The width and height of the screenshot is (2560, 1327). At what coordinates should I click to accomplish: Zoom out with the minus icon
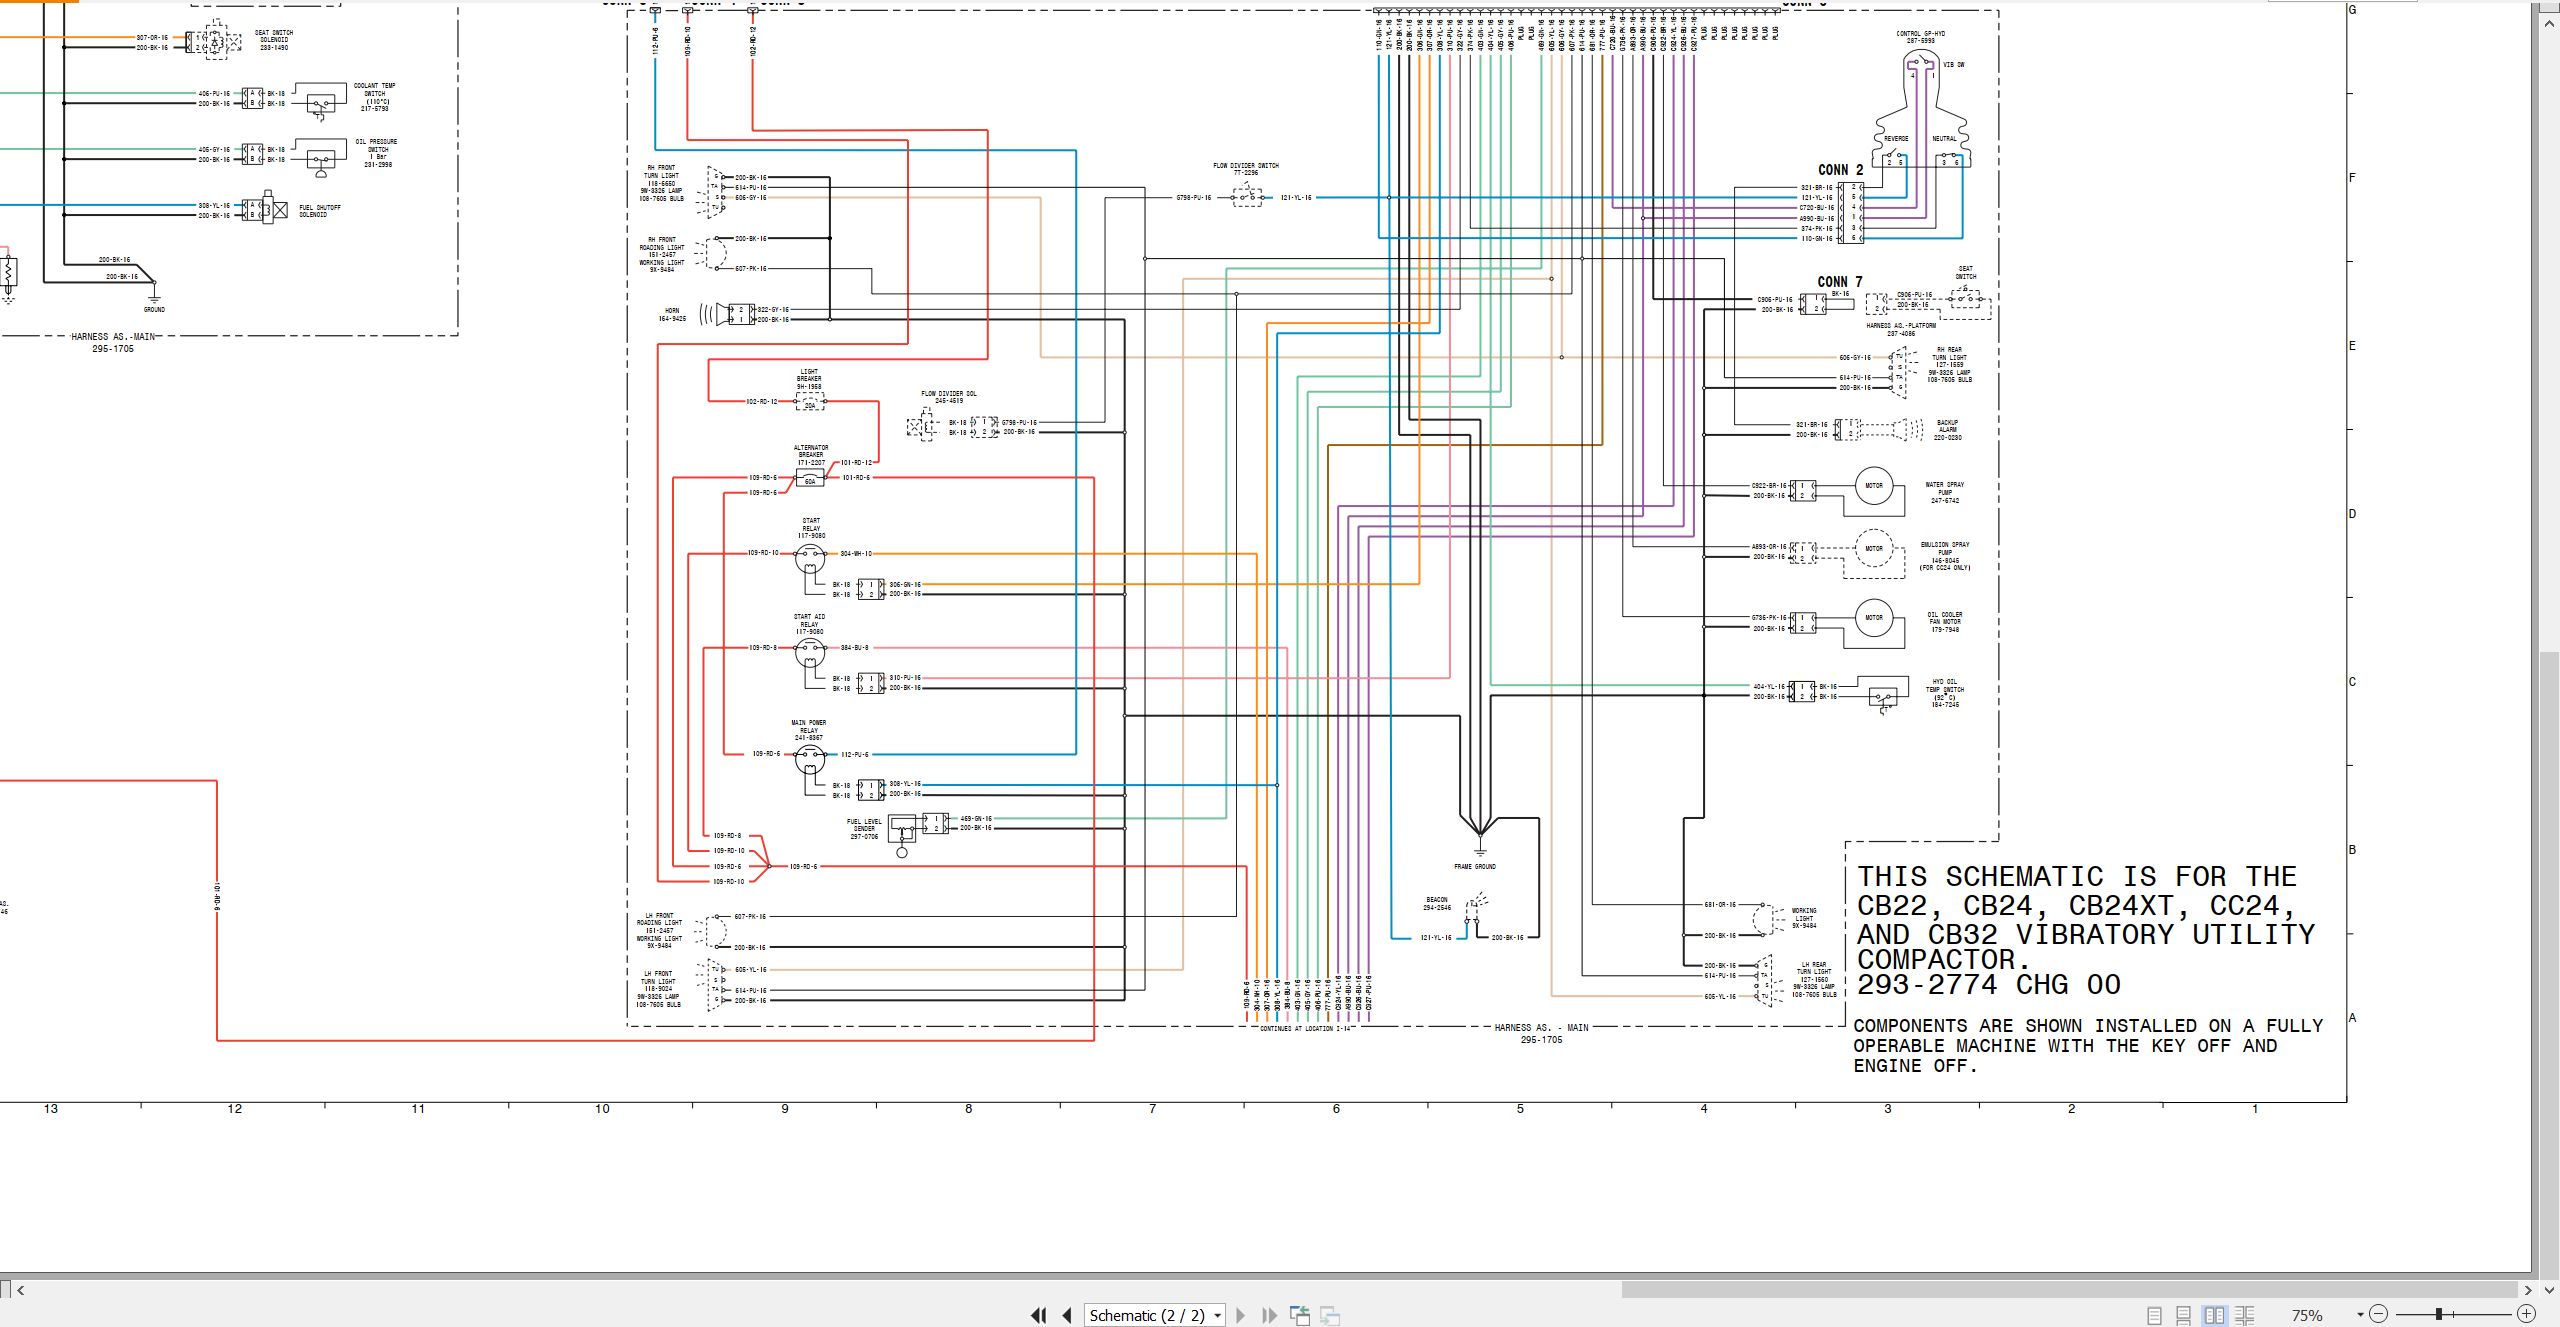2379,1314
